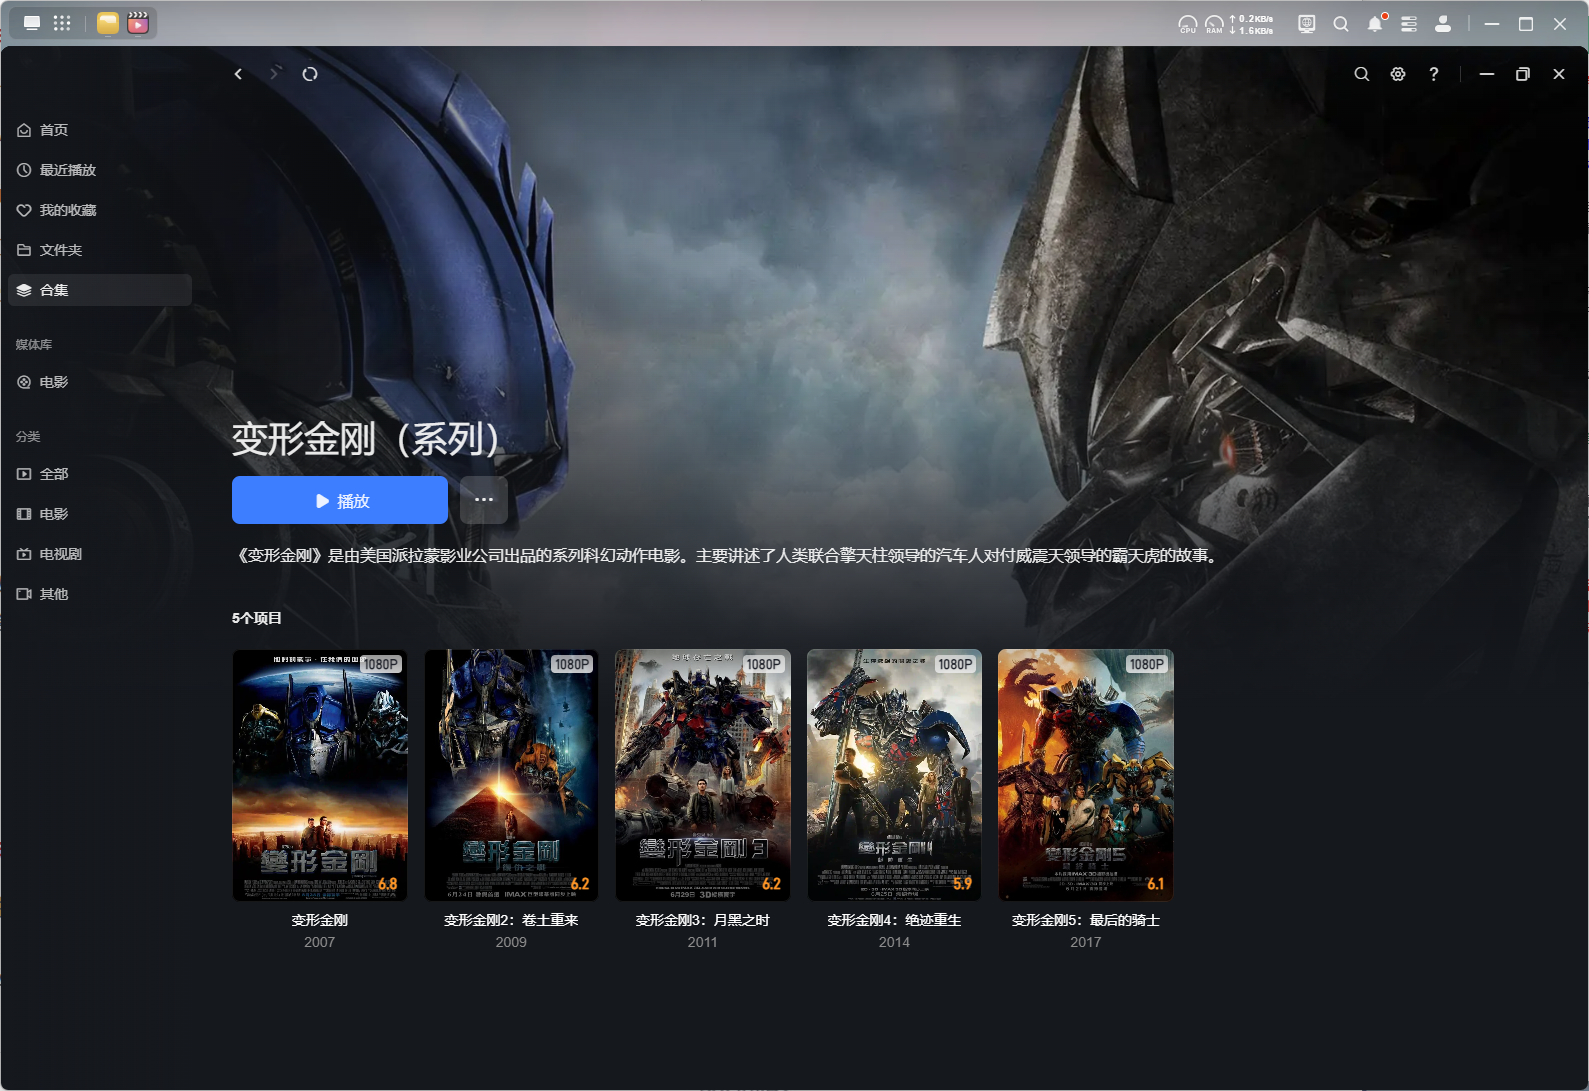
Task: Show the 其他 category
Action: (100, 594)
